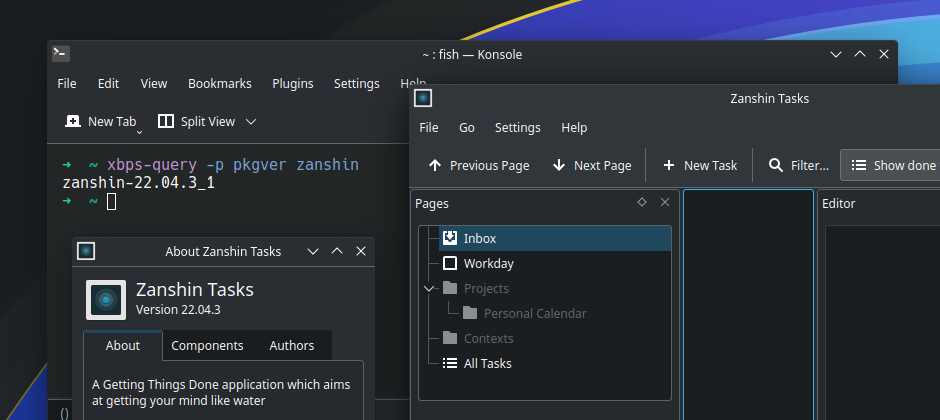Open the Bookmarks menu in Konsole

(220, 84)
